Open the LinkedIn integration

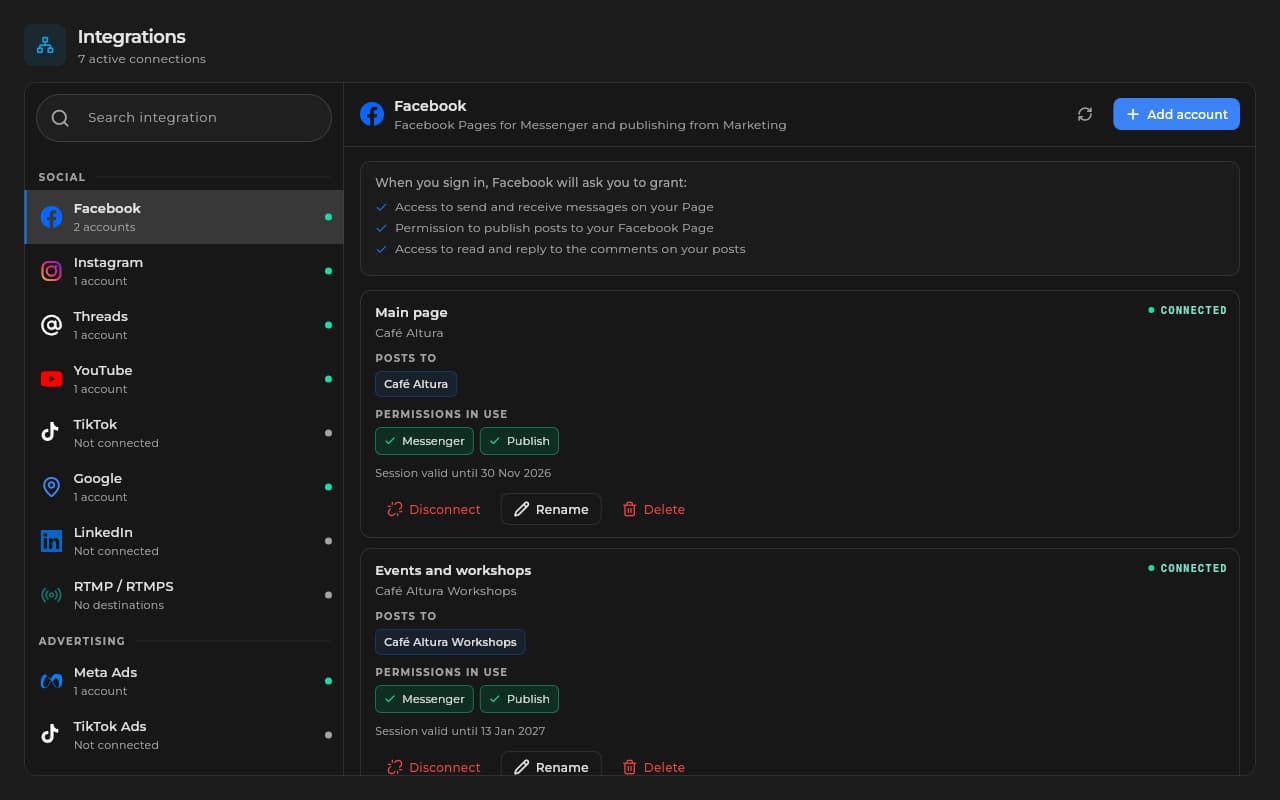pos(184,541)
